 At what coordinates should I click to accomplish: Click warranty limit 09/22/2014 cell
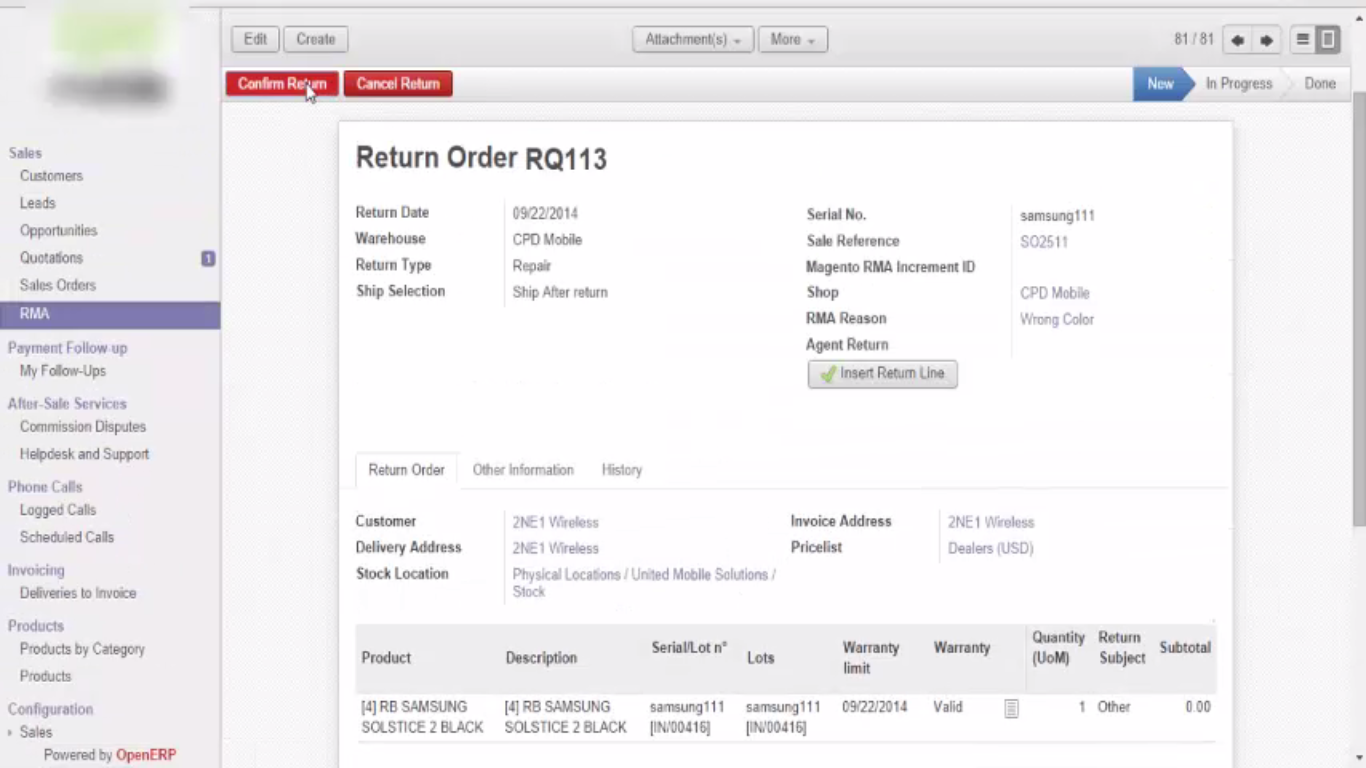[x=874, y=707]
